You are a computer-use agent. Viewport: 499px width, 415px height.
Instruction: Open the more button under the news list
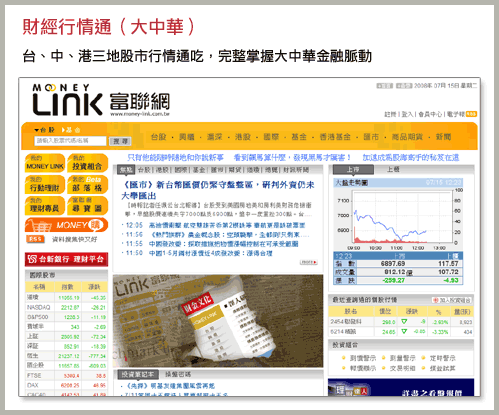tap(309, 262)
